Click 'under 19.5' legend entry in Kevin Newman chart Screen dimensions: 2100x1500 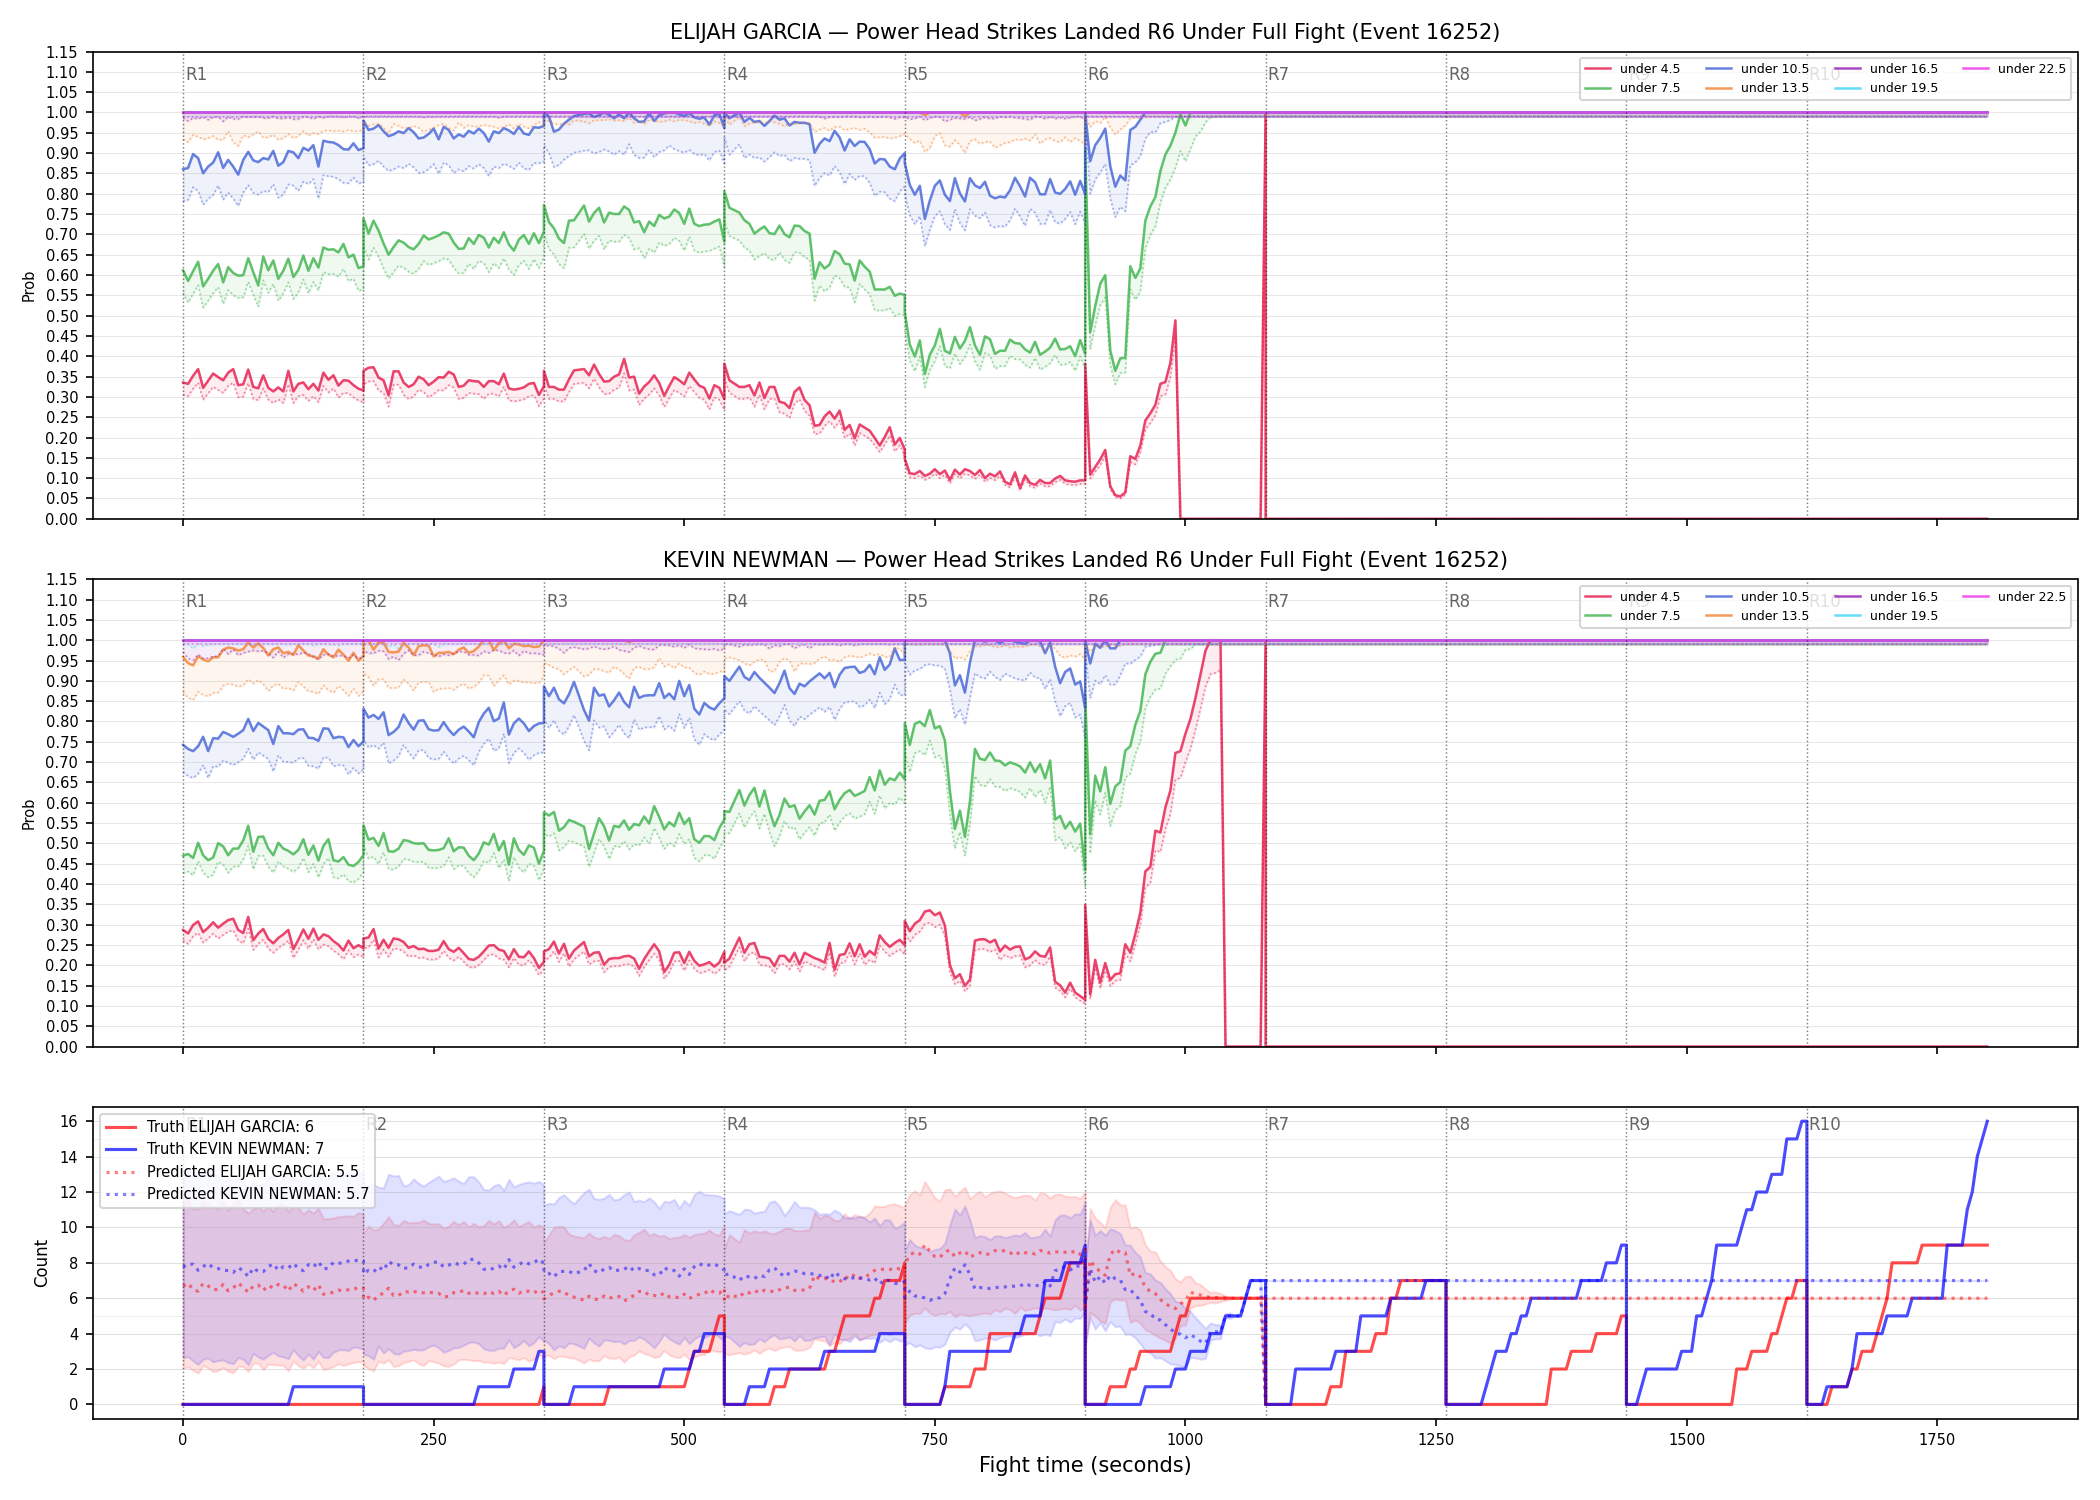(1886, 616)
